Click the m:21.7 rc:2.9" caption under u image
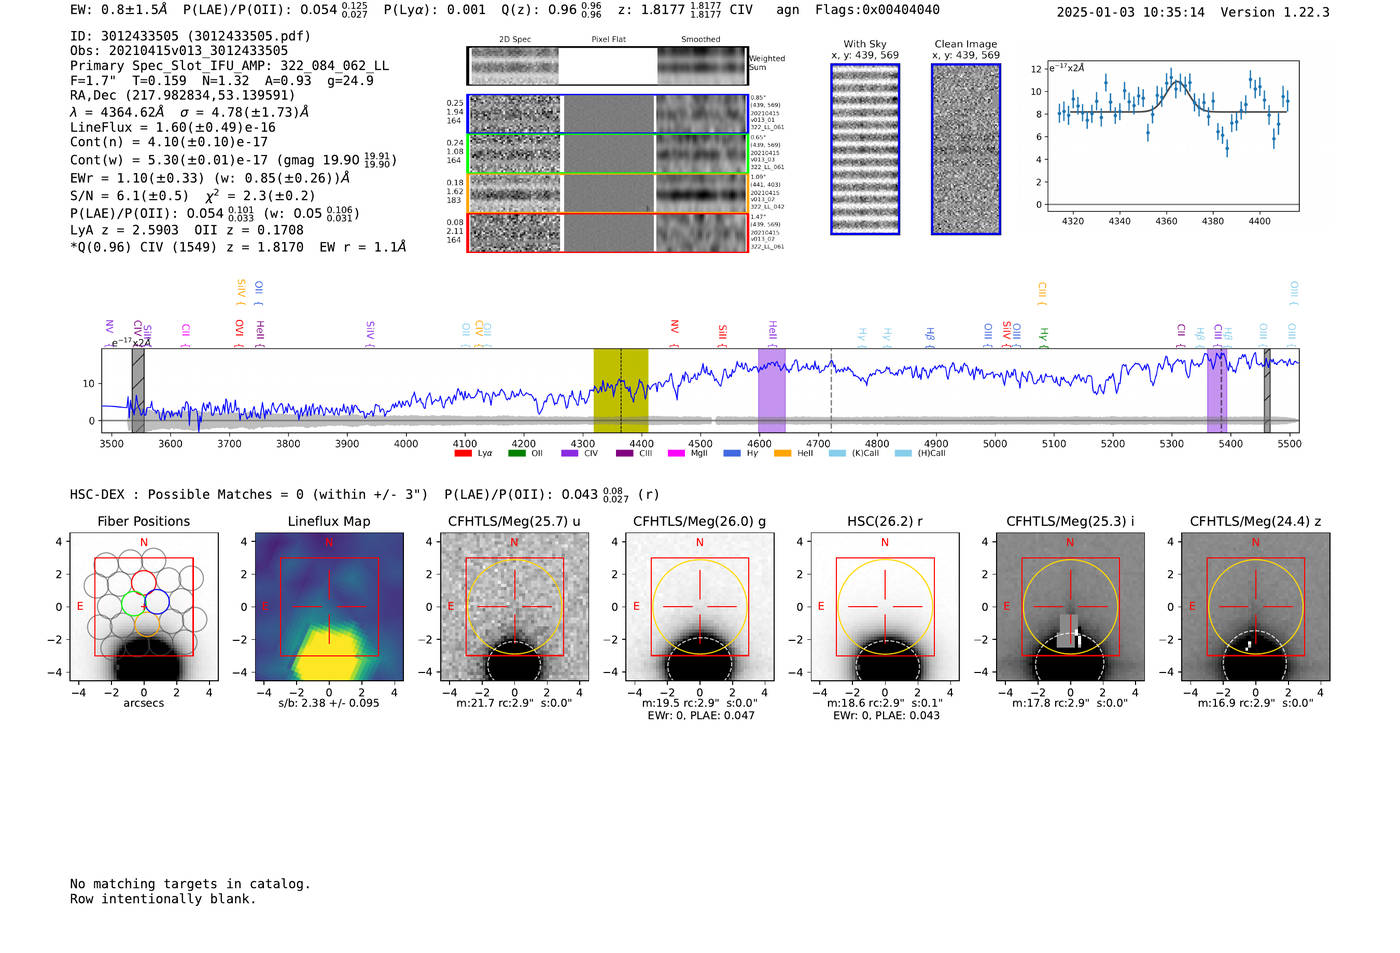Viewport: 1400px width, 953px height. (514, 703)
